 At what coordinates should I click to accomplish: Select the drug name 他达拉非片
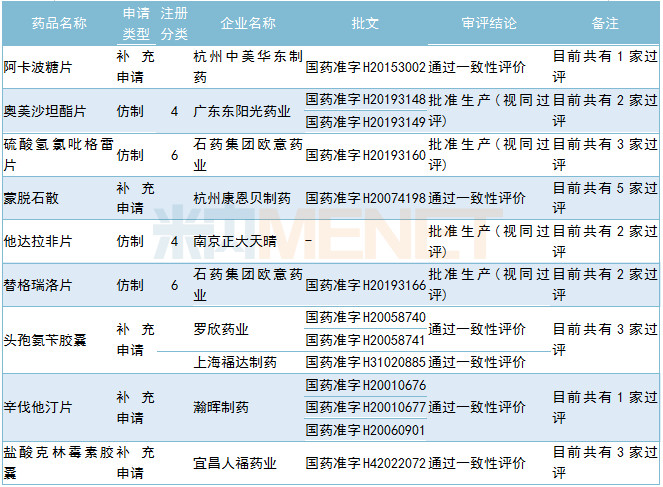38,241
